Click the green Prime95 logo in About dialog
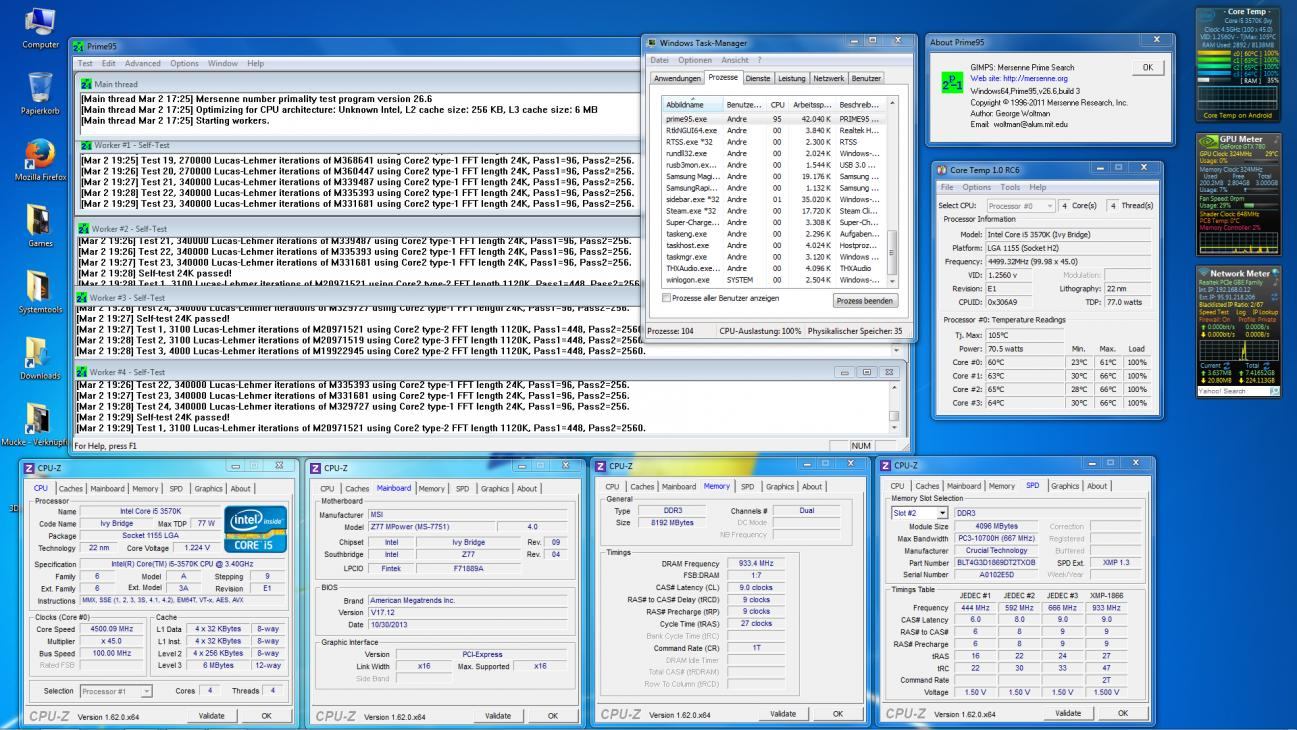This screenshot has height=730, width=1297. 954,82
